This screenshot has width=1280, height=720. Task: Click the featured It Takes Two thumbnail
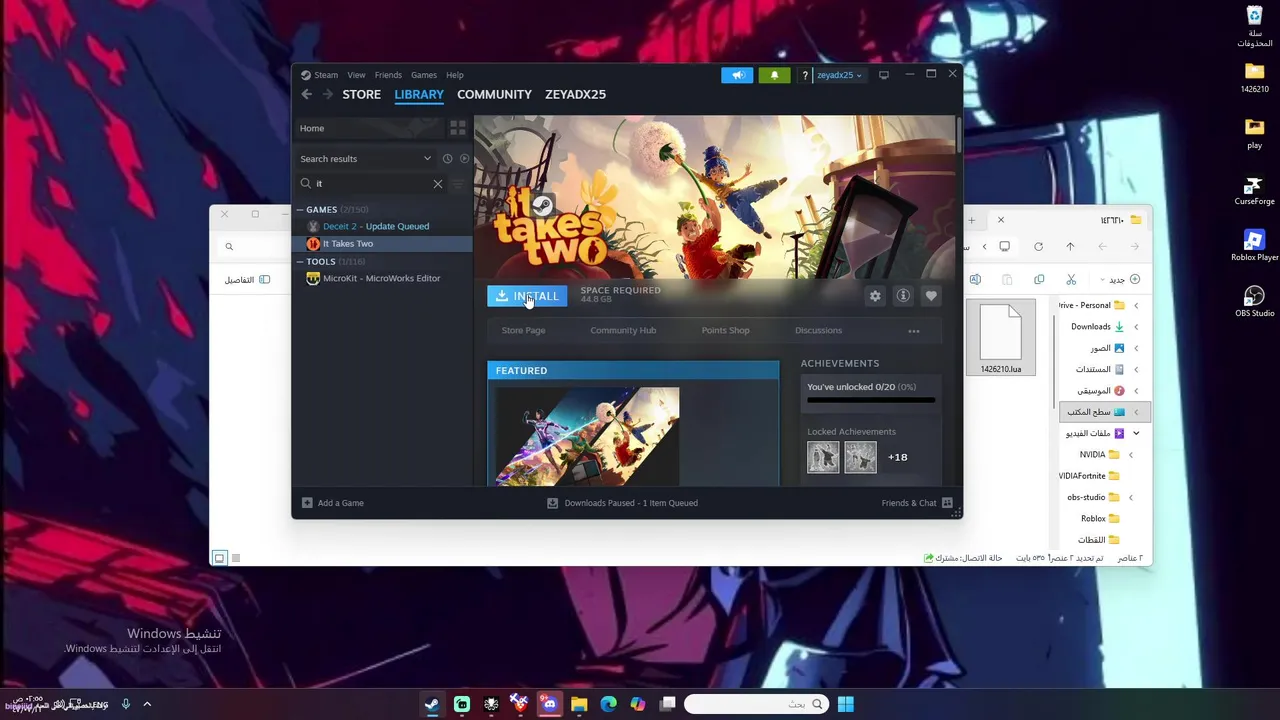tap(588, 436)
